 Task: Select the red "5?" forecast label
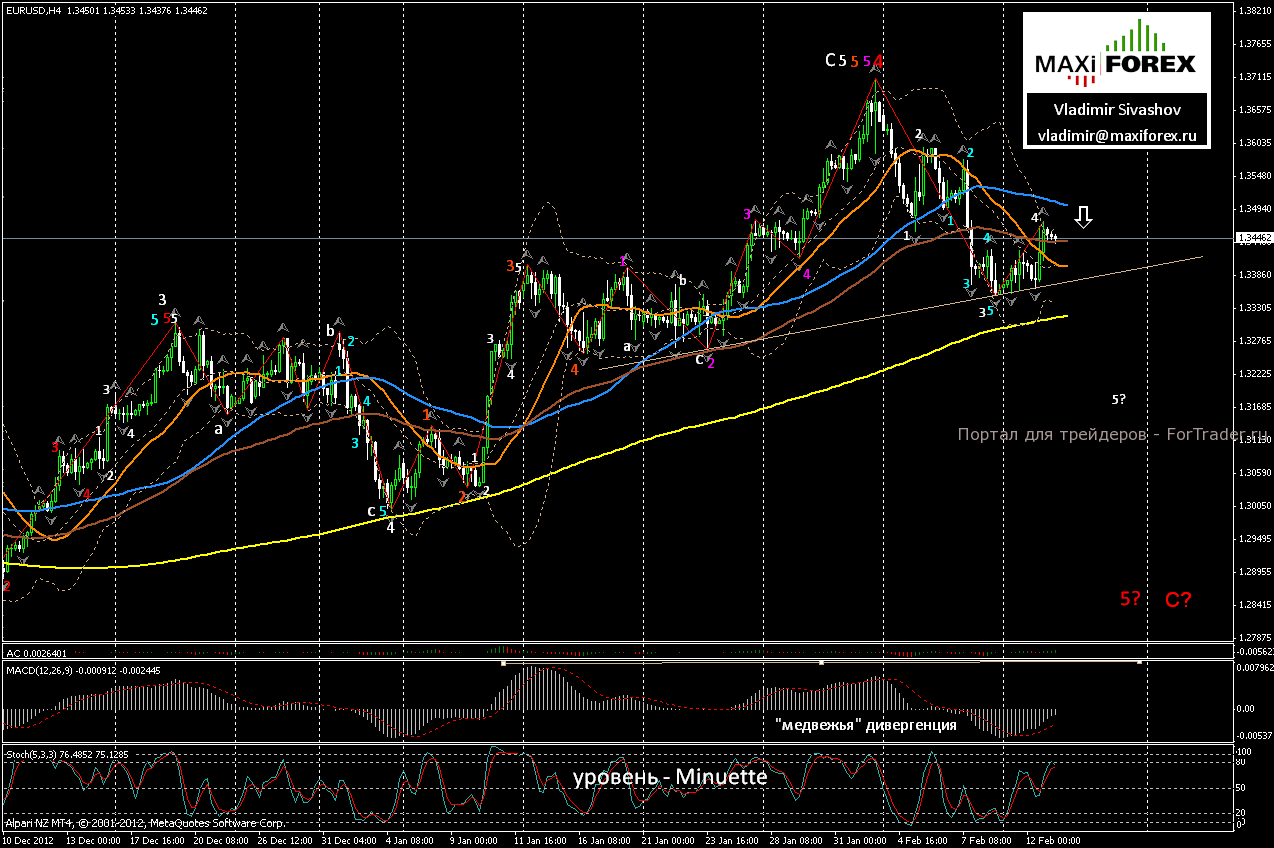pos(1131,599)
